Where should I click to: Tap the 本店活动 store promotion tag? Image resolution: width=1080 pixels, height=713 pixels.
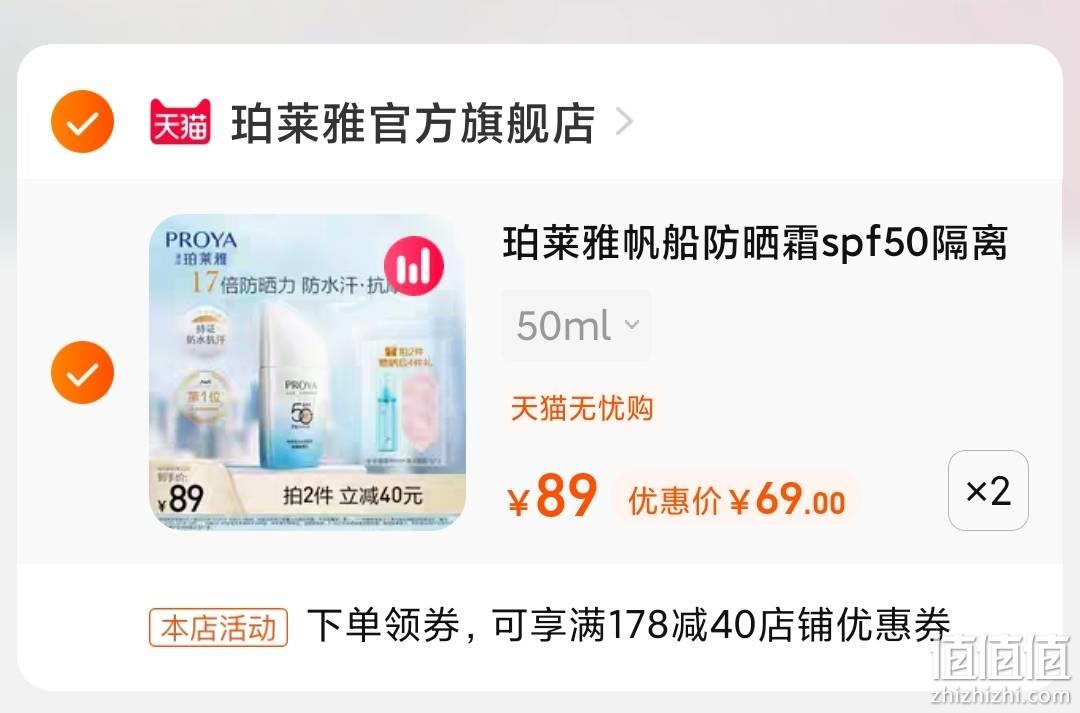click(x=218, y=628)
